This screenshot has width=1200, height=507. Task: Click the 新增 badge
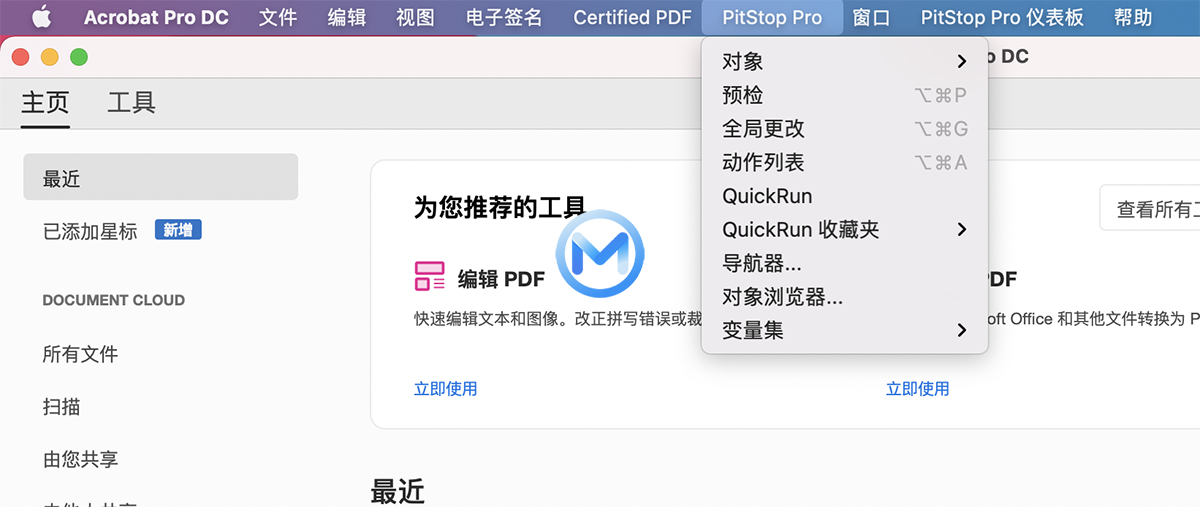[x=178, y=230]
